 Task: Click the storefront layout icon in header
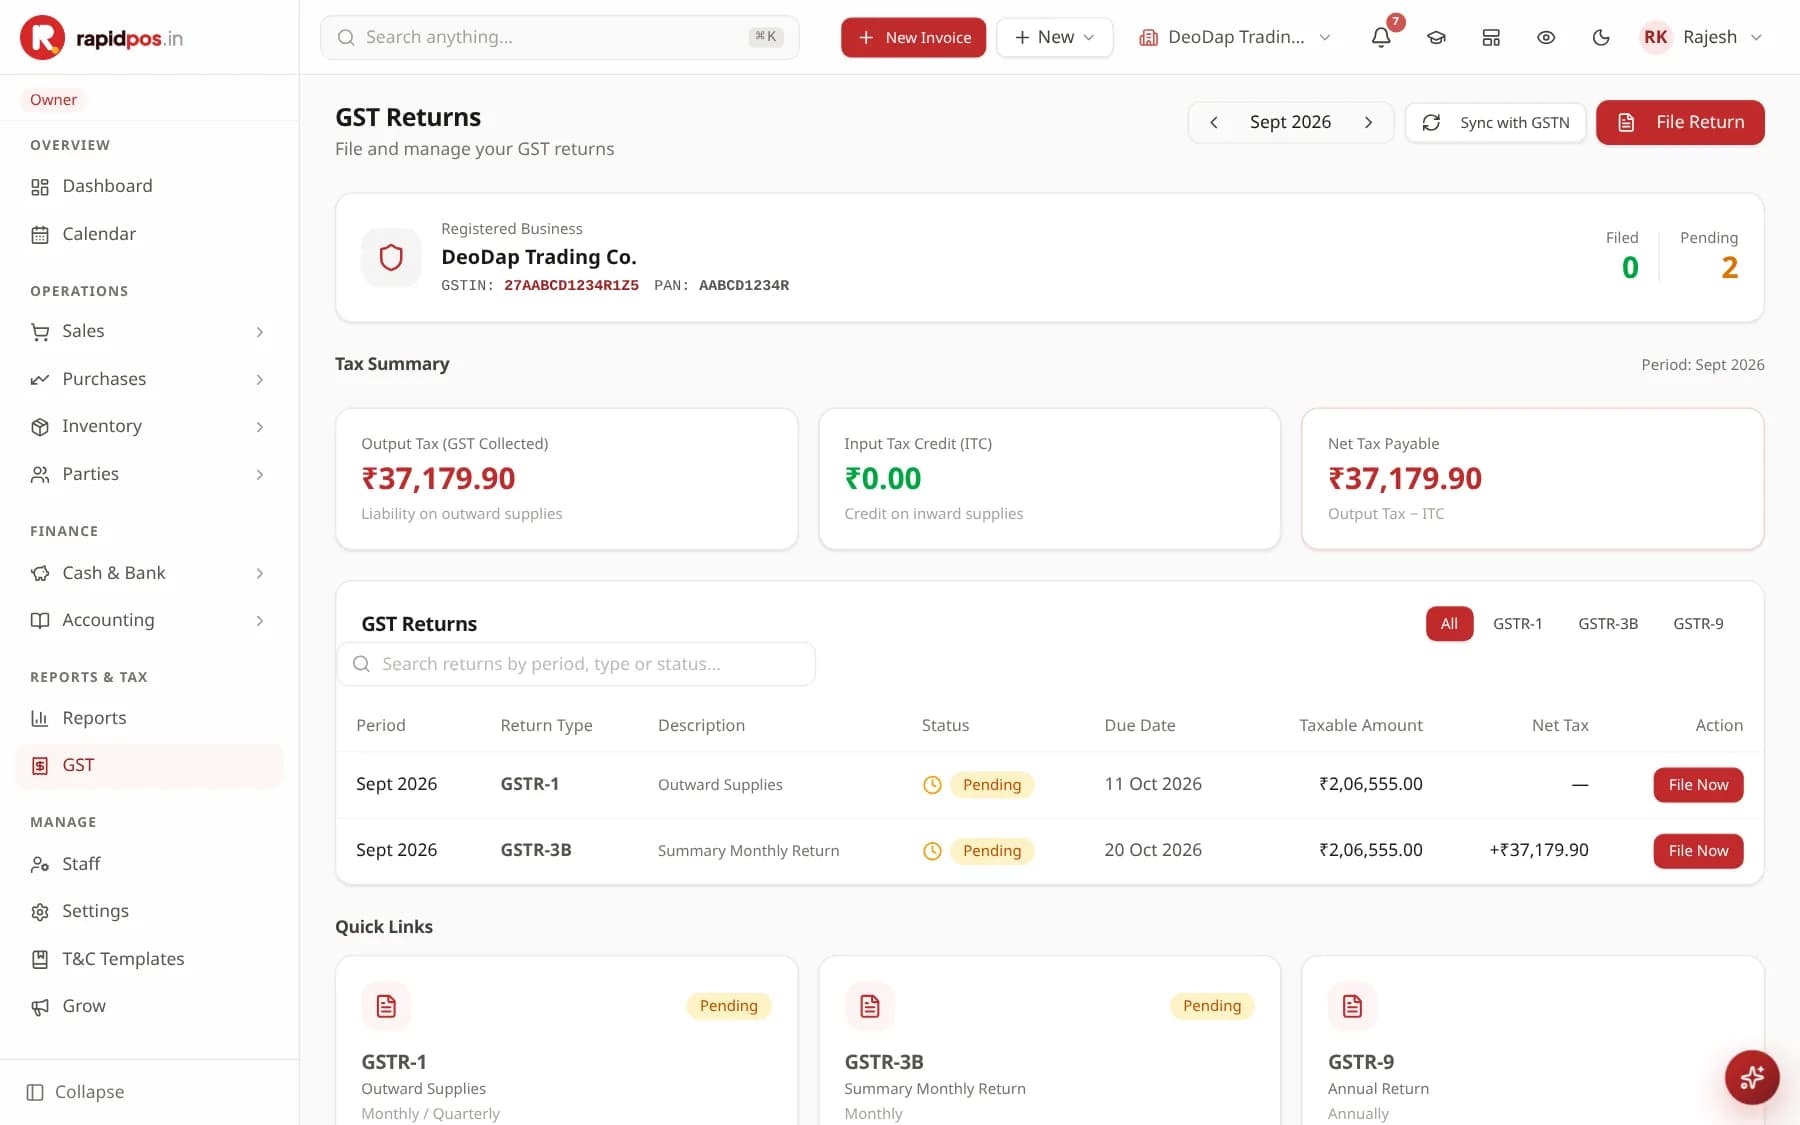[x=1491, y=37]
